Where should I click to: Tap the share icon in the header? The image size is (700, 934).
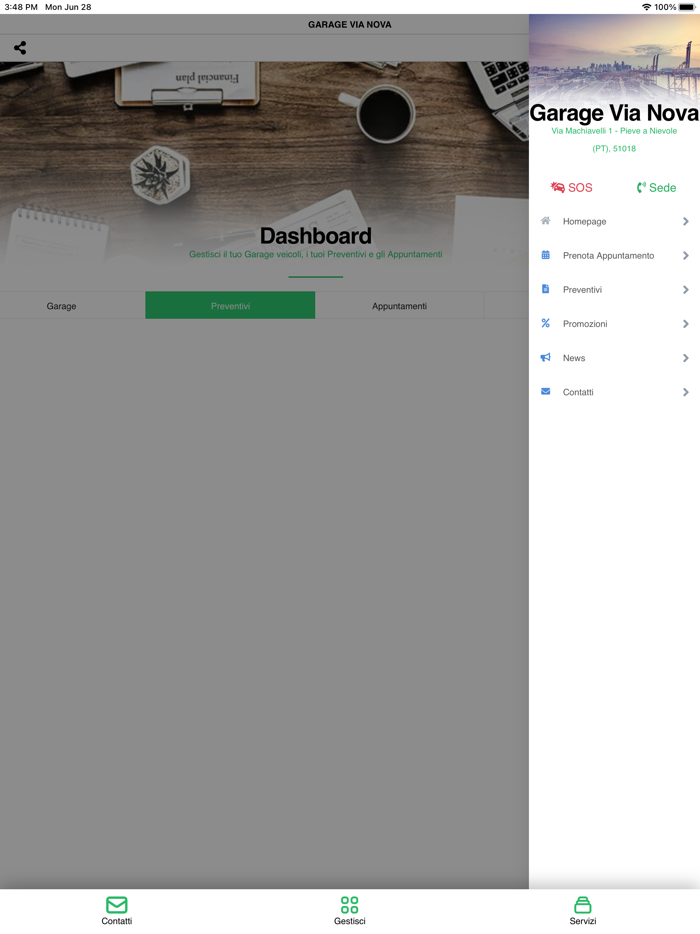20,48
